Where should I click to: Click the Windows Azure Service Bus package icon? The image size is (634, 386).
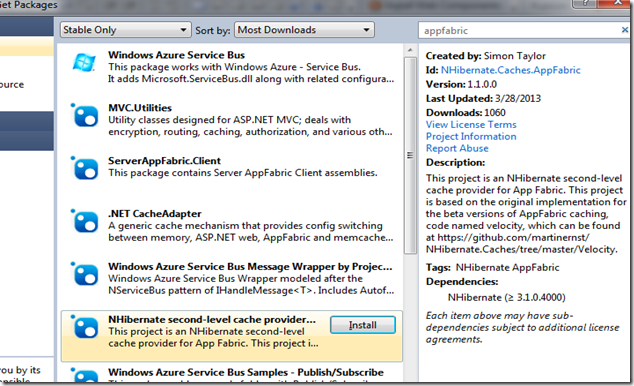pyautogui.click(x=84, y=63)
